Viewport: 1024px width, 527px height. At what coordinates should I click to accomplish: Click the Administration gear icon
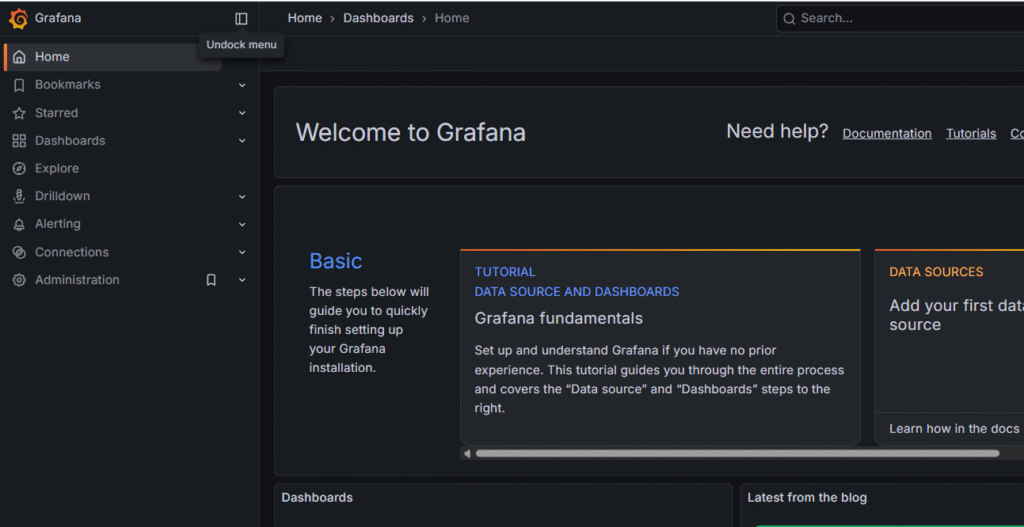pos(19,281)
